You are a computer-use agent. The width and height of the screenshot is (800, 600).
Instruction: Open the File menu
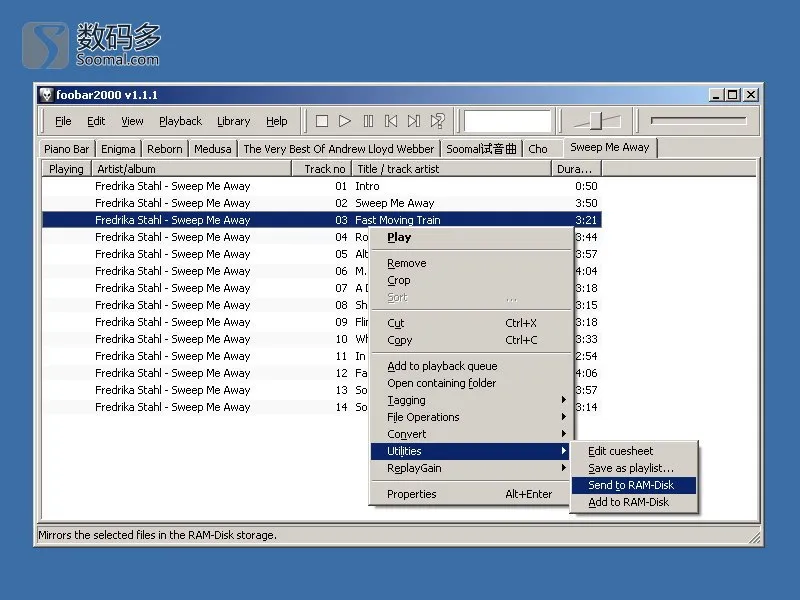coord(63,121)
